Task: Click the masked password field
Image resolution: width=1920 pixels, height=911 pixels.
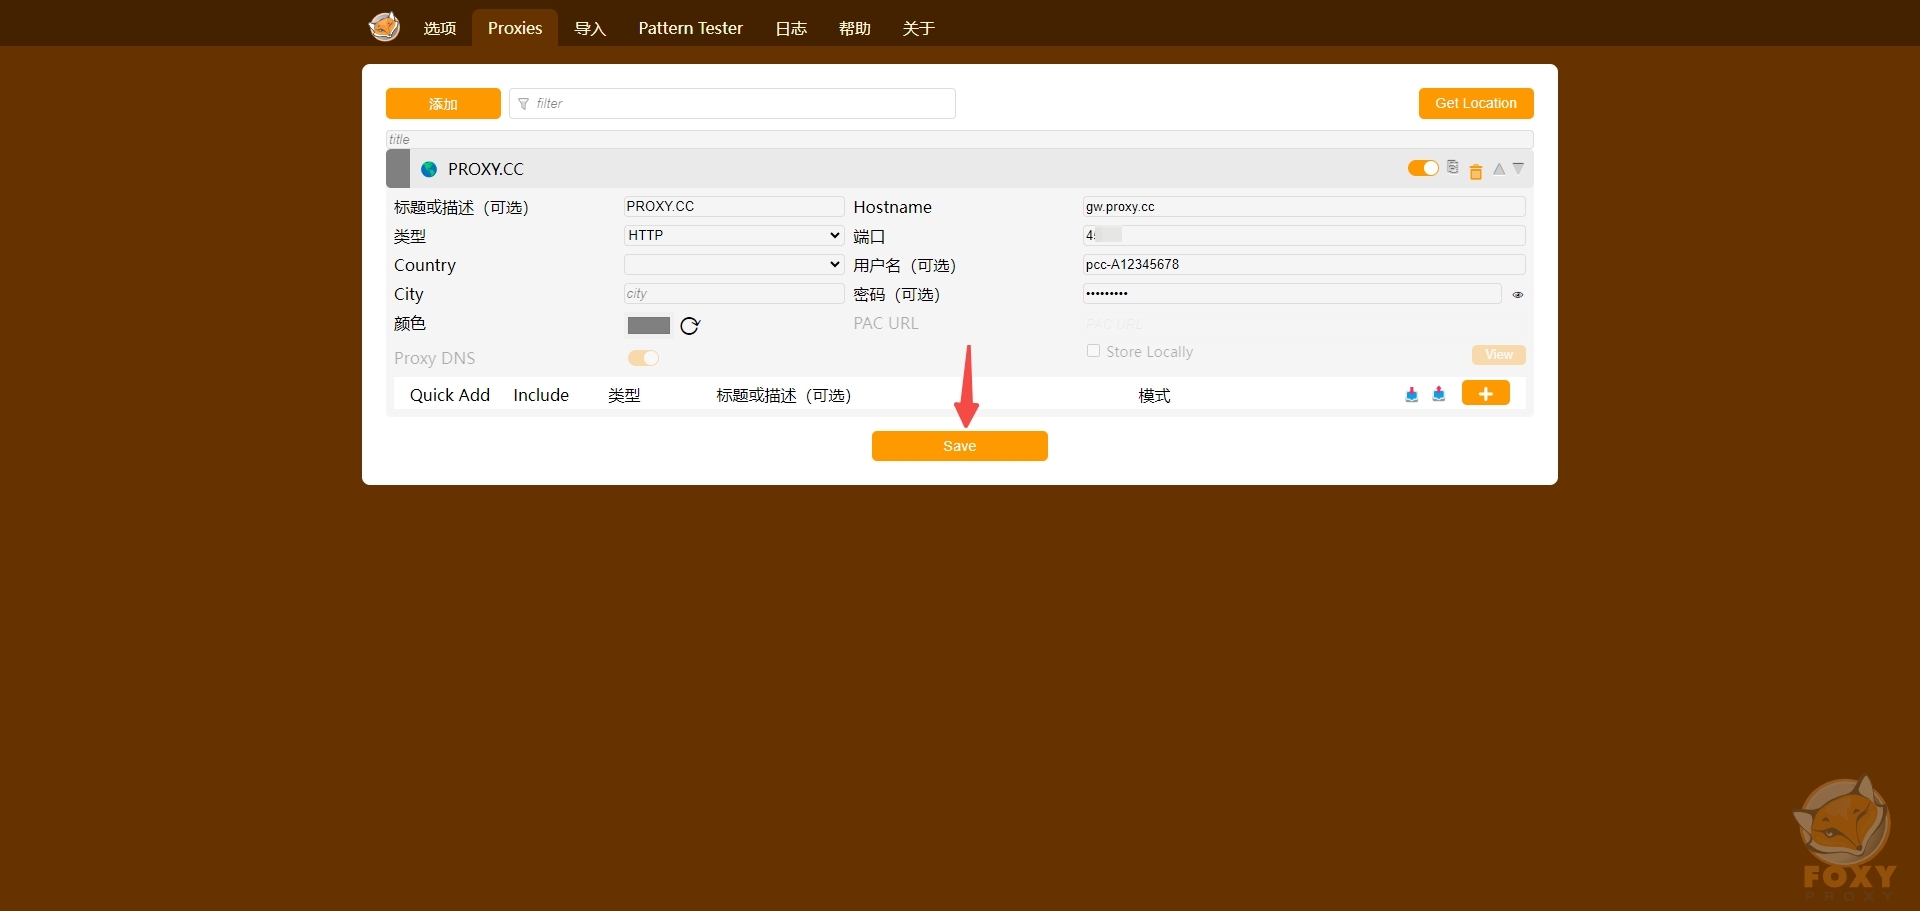Action: pos(1292,294)
